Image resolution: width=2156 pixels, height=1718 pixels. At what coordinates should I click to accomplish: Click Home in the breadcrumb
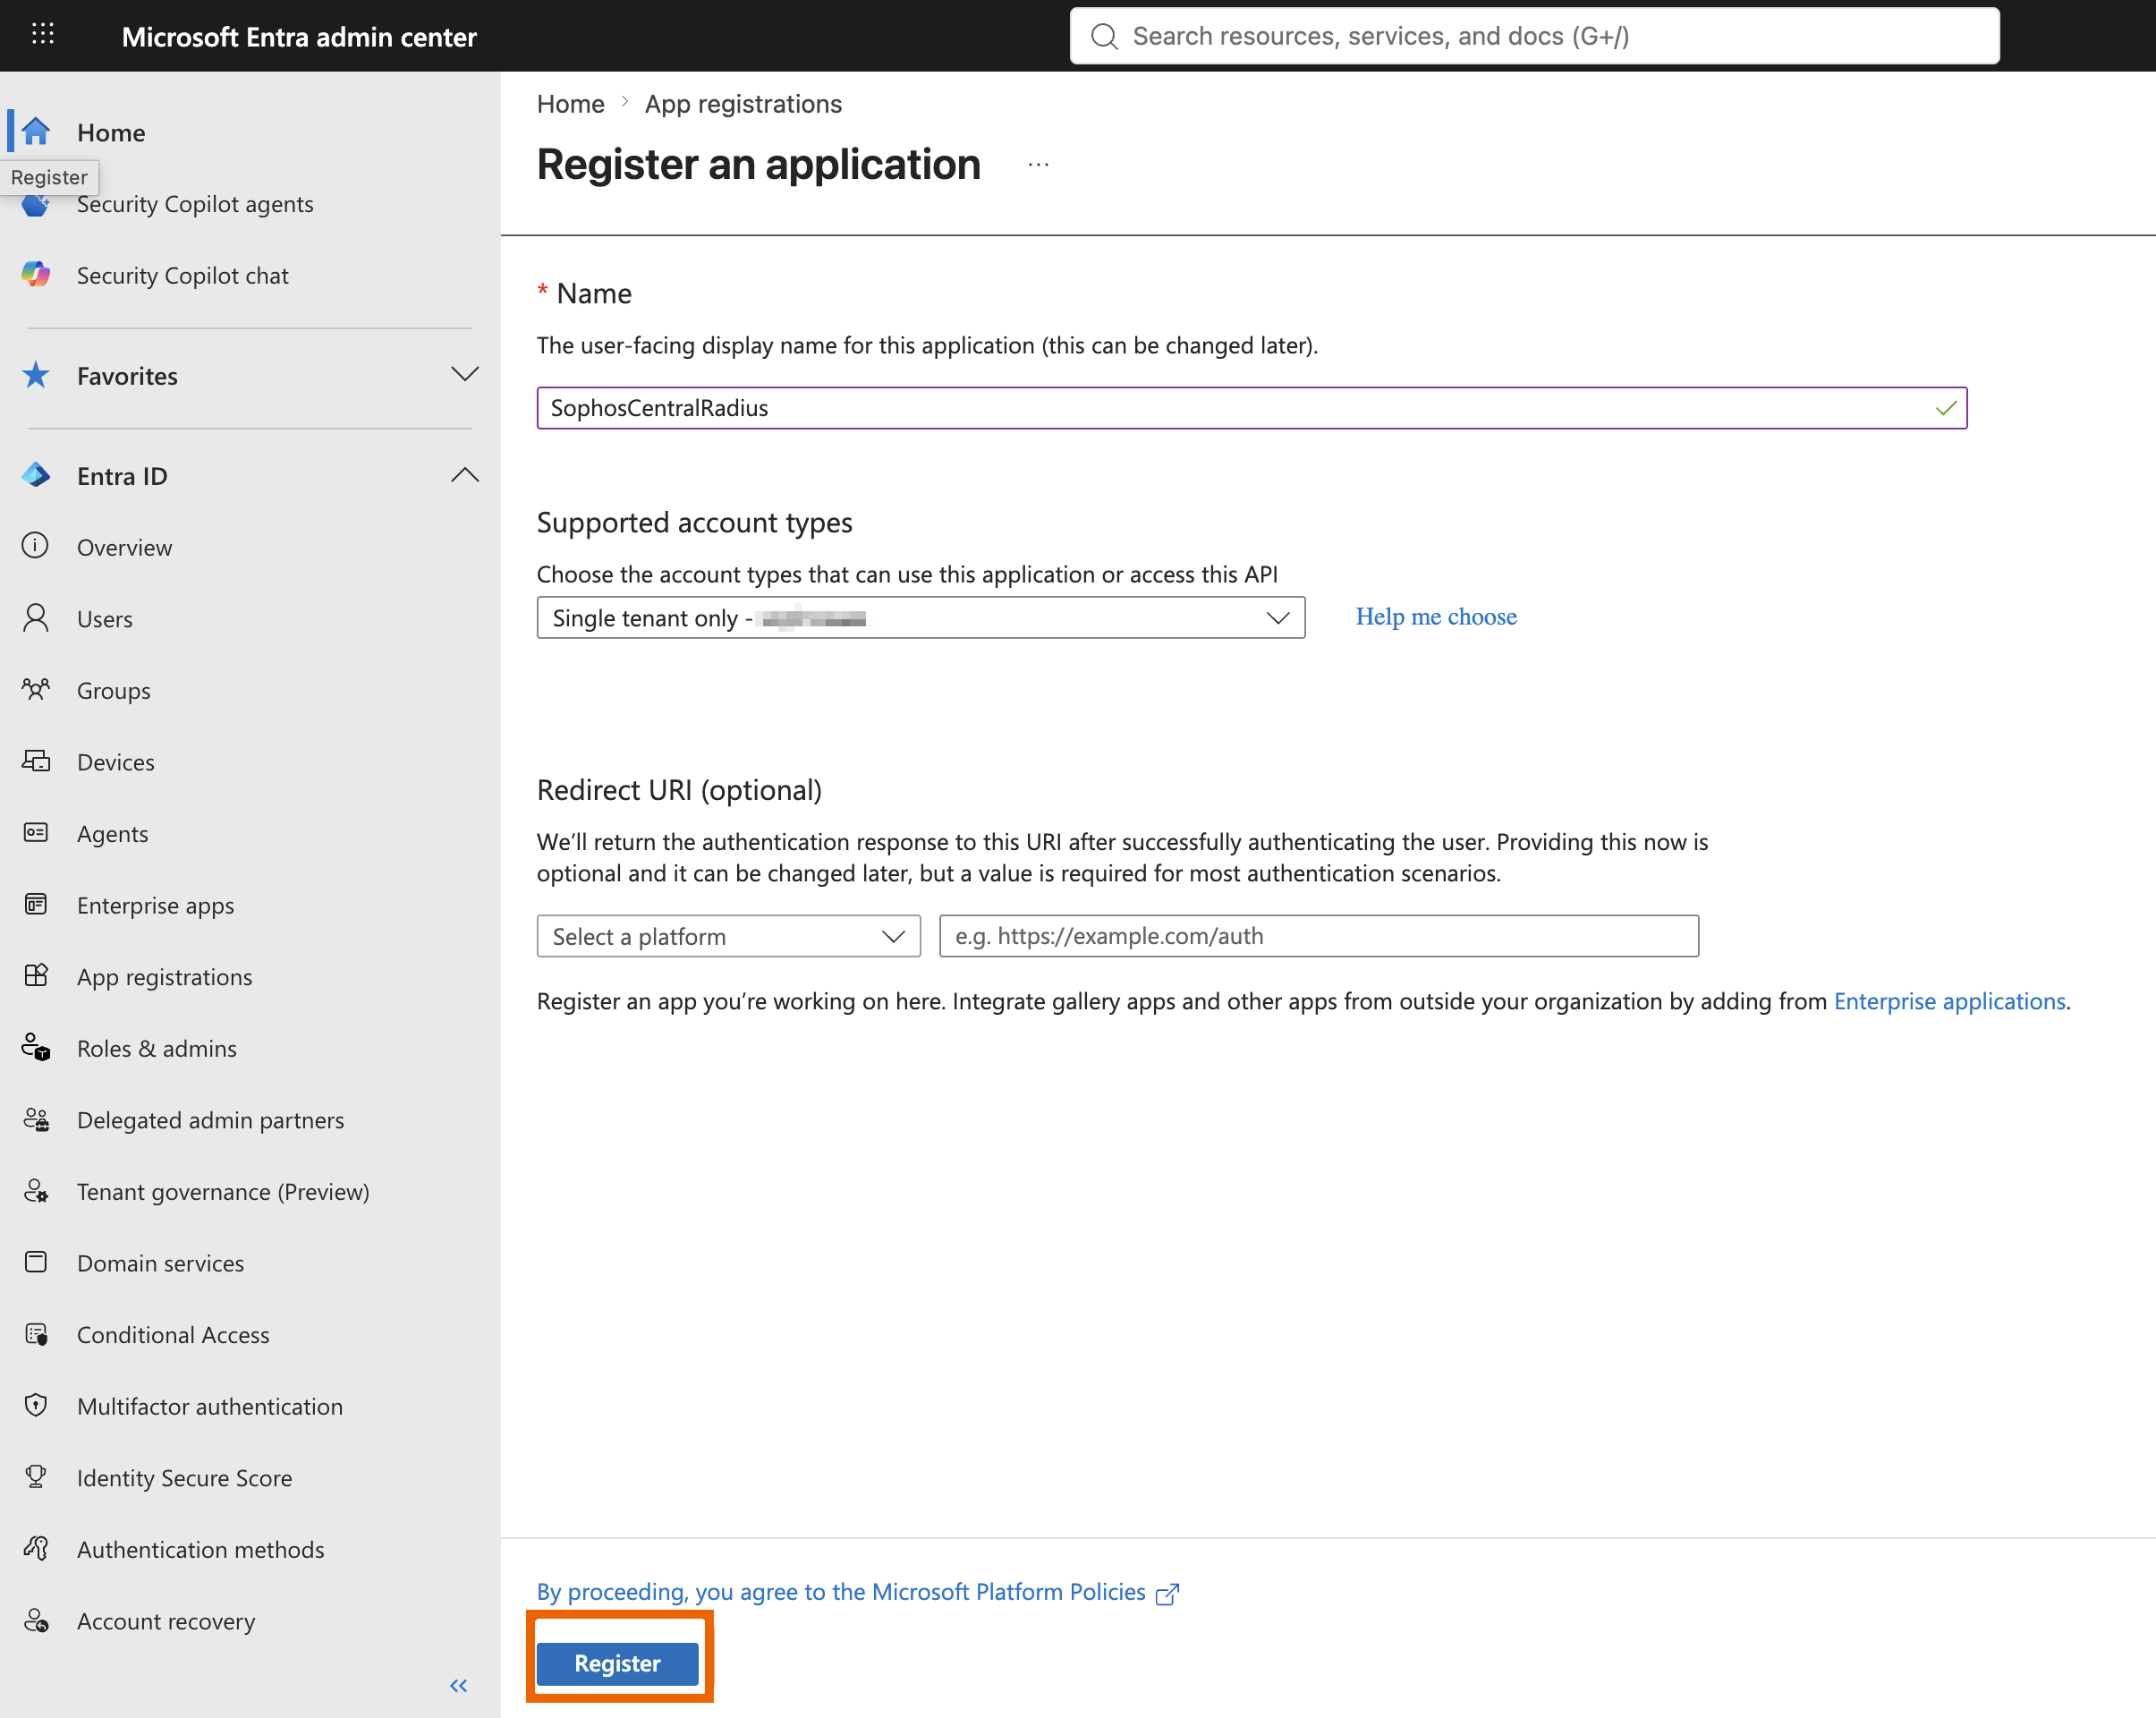[x=571, y=104]
